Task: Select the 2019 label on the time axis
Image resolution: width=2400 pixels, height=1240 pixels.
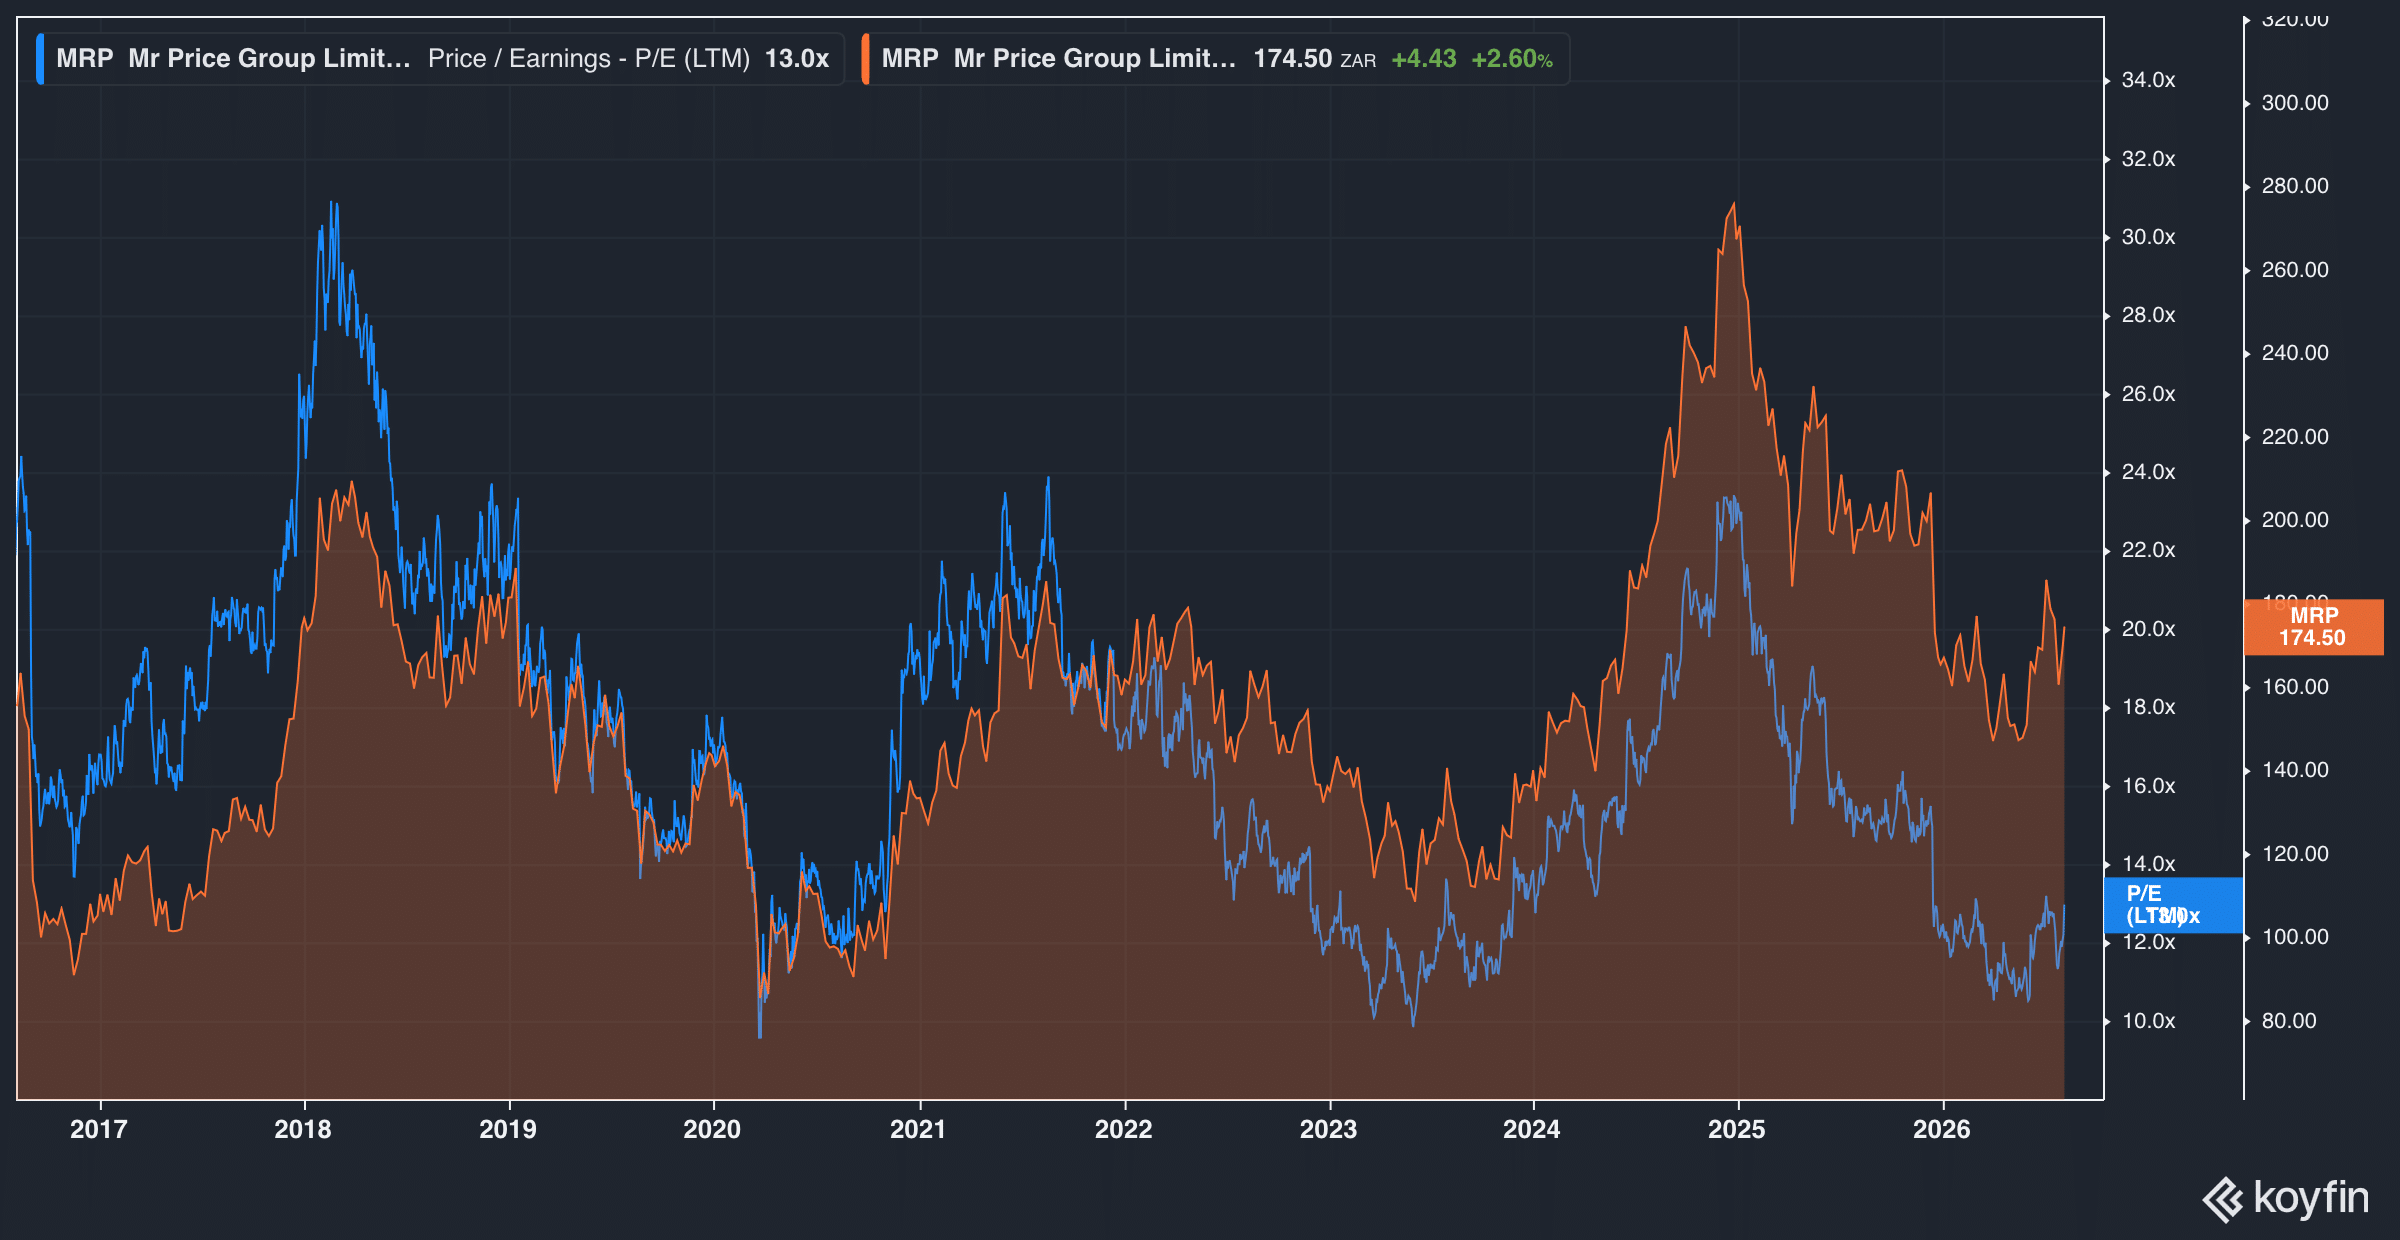Action: [508, 1130]
